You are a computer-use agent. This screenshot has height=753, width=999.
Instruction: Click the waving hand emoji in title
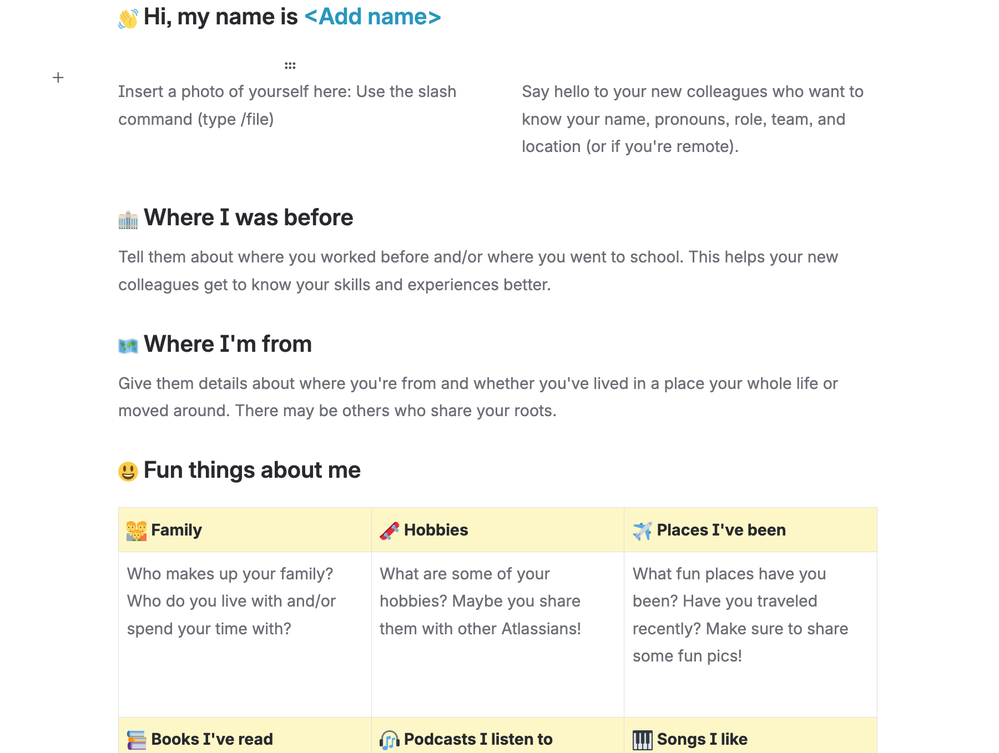(128, 19)
